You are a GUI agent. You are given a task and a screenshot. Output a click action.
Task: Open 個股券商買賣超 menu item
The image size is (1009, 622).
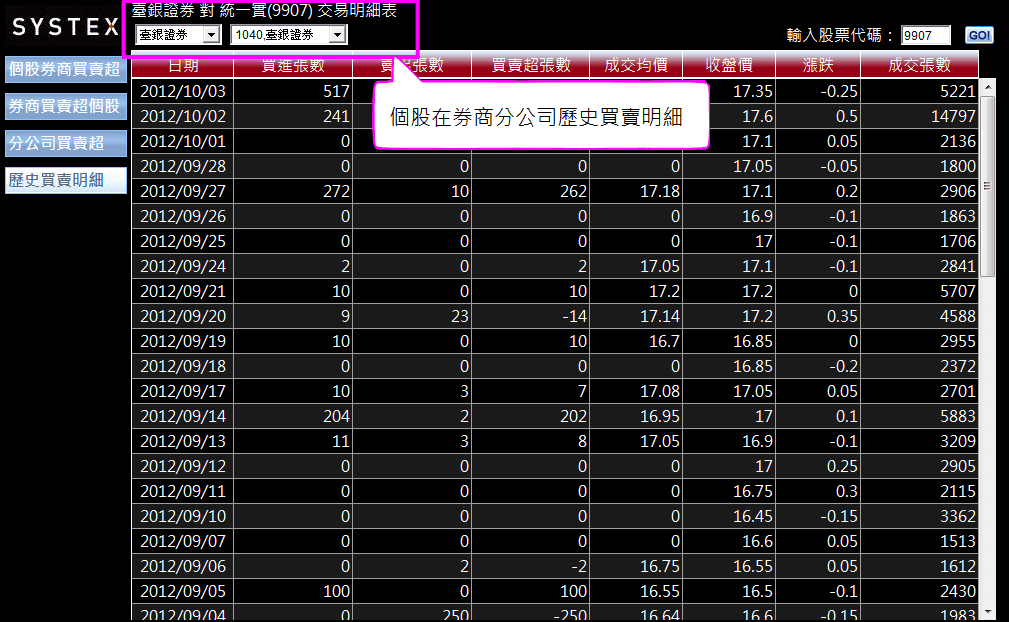point(65,69)
